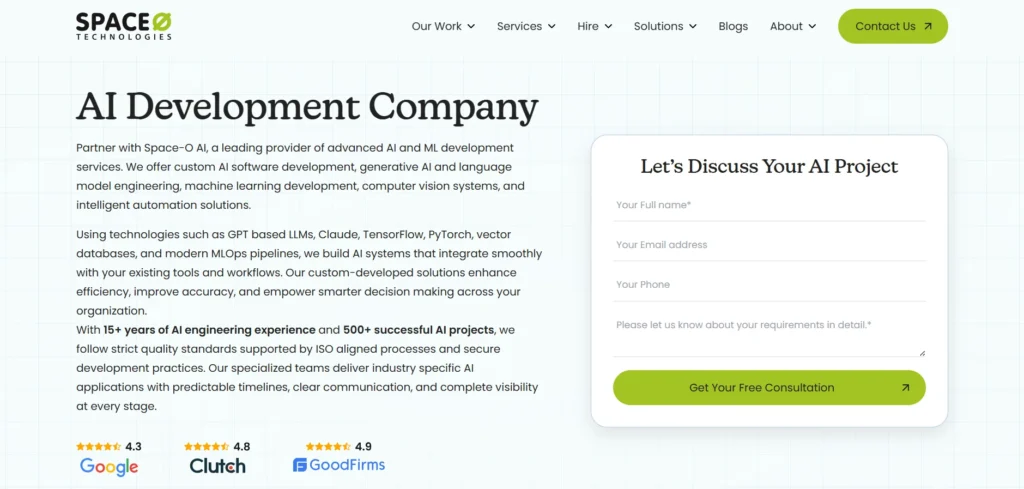The height and width of the screenshot is (489, 1024).
Task: Click the Clutch 4.8 star rating
Action: click(206, 447)
